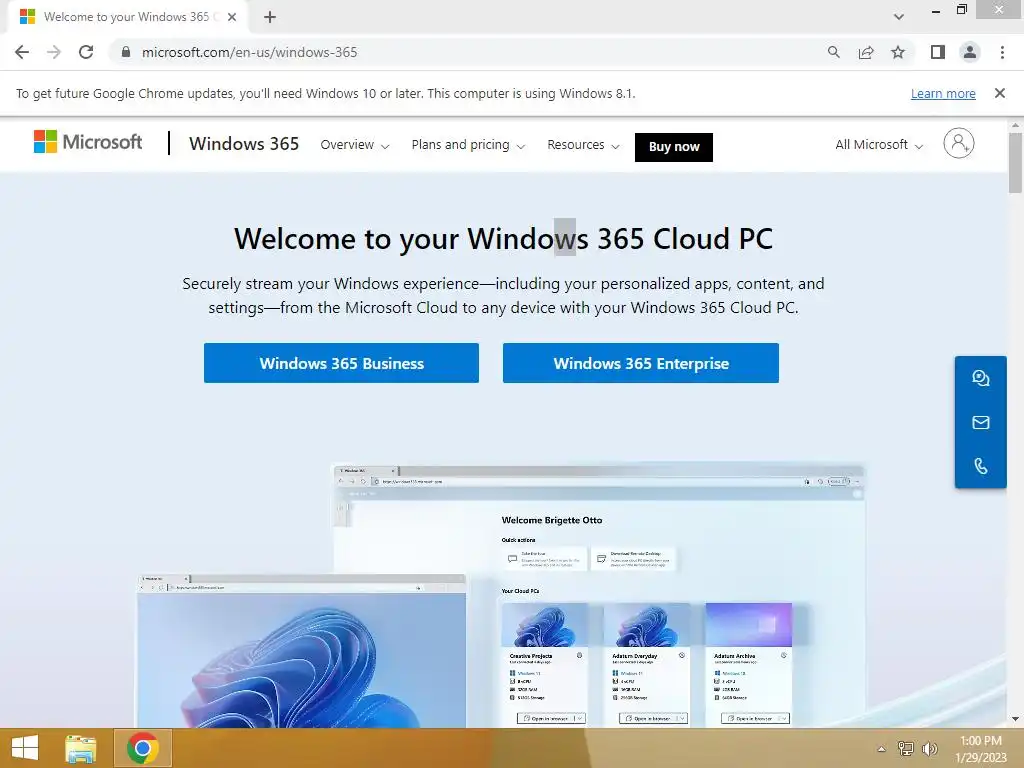Expand the Plans and pricing menu
This screenshot has height=768, width=1024.
(x=468, y=145)
